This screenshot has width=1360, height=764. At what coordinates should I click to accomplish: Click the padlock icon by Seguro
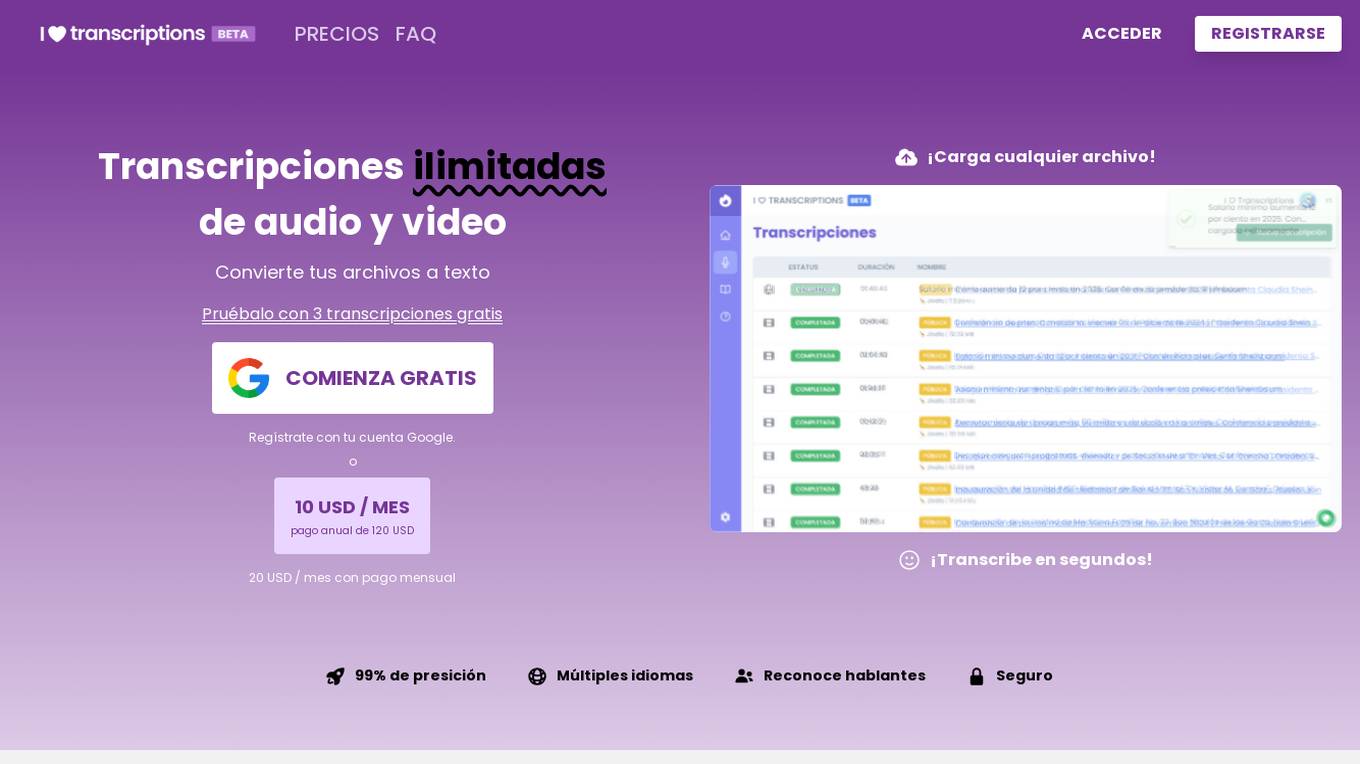tap(977, 676)
